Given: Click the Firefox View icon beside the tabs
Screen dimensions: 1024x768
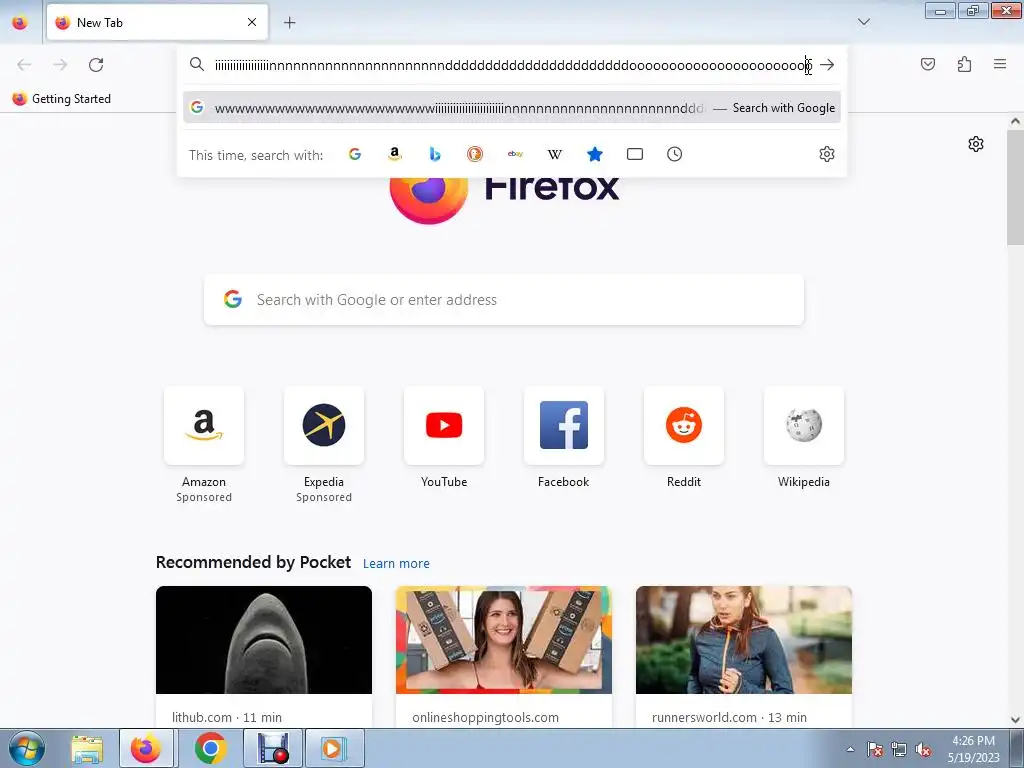Looking at the screenshot, I should 20,23.
